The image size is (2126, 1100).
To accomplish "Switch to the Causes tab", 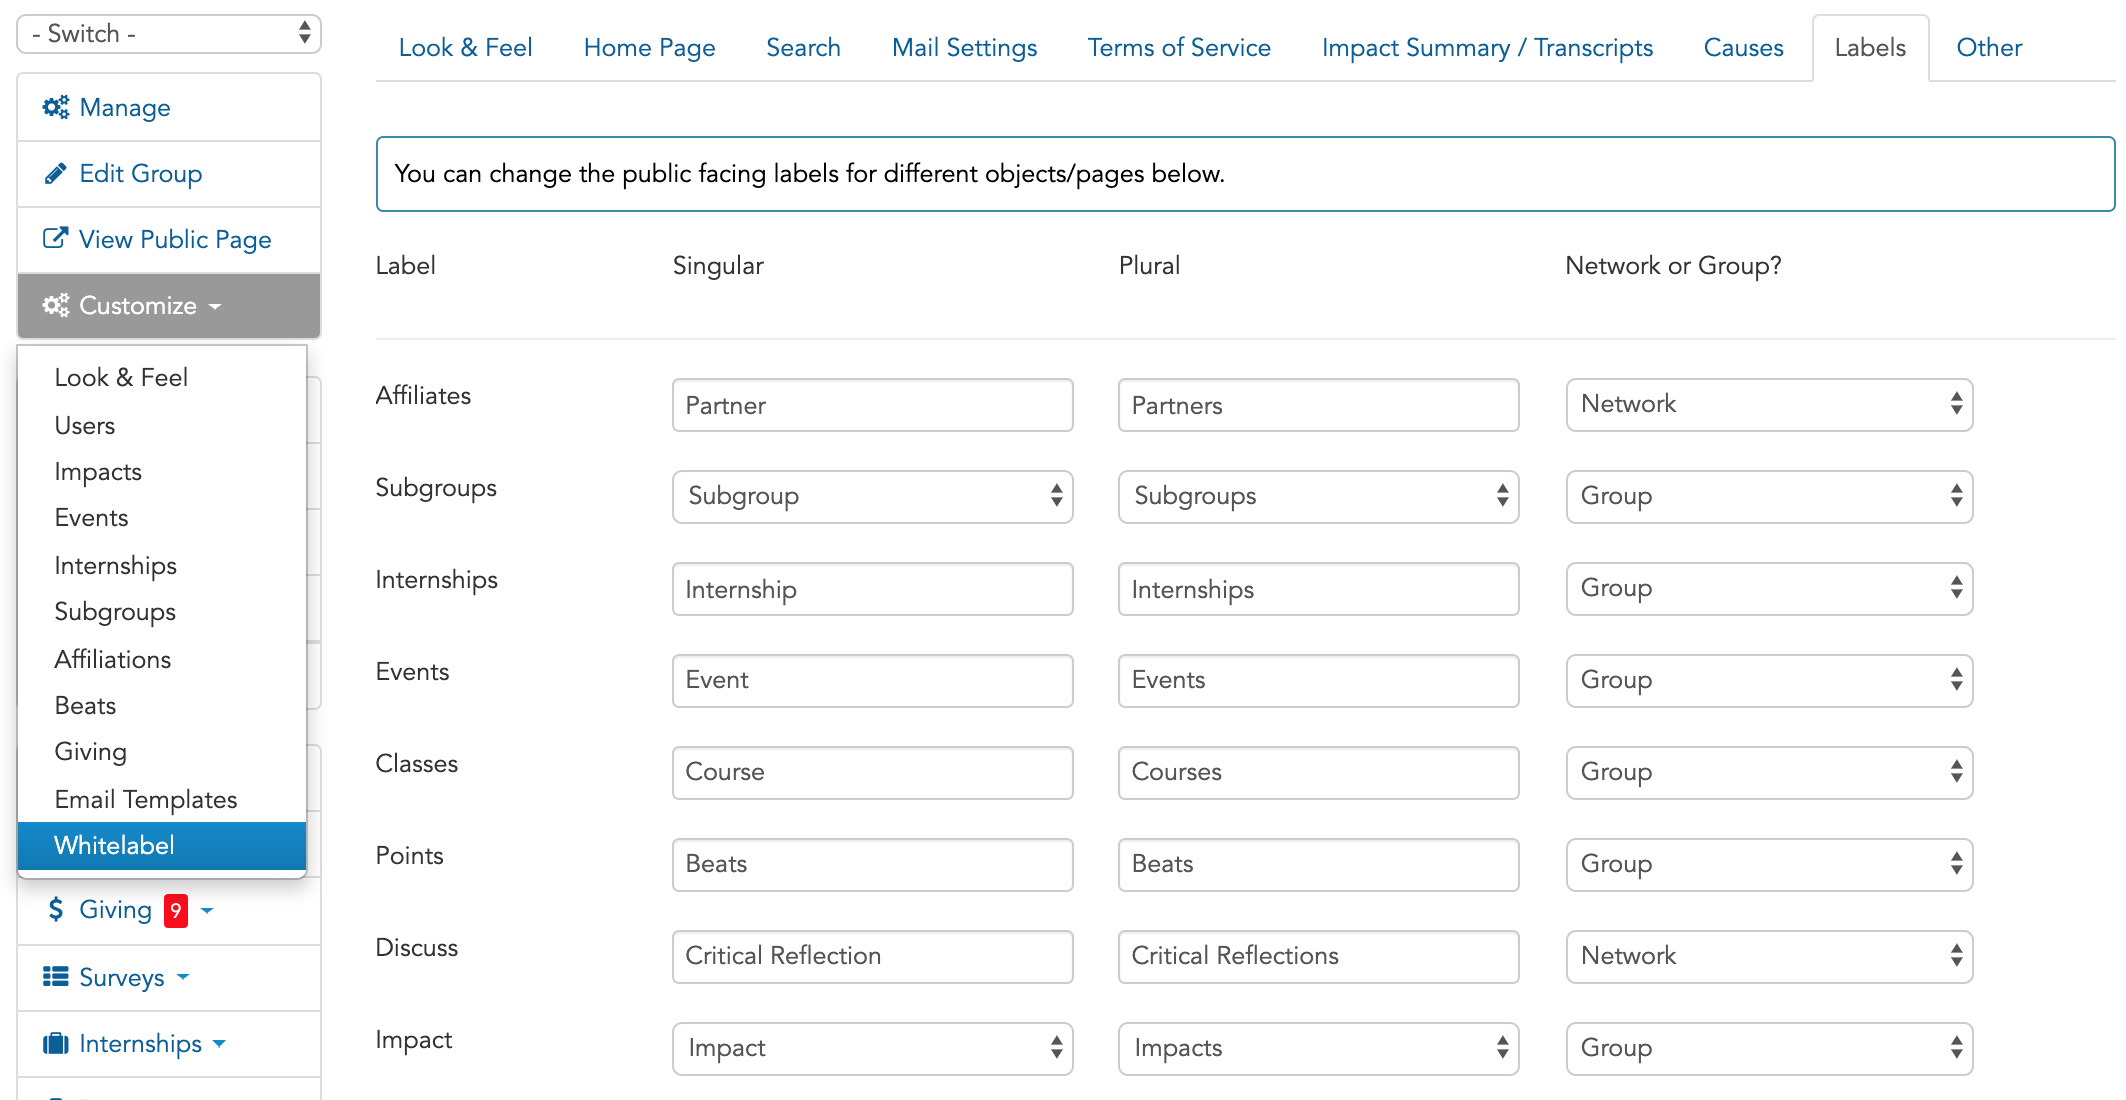I will pyautogui.click(x=1743, y=48).
